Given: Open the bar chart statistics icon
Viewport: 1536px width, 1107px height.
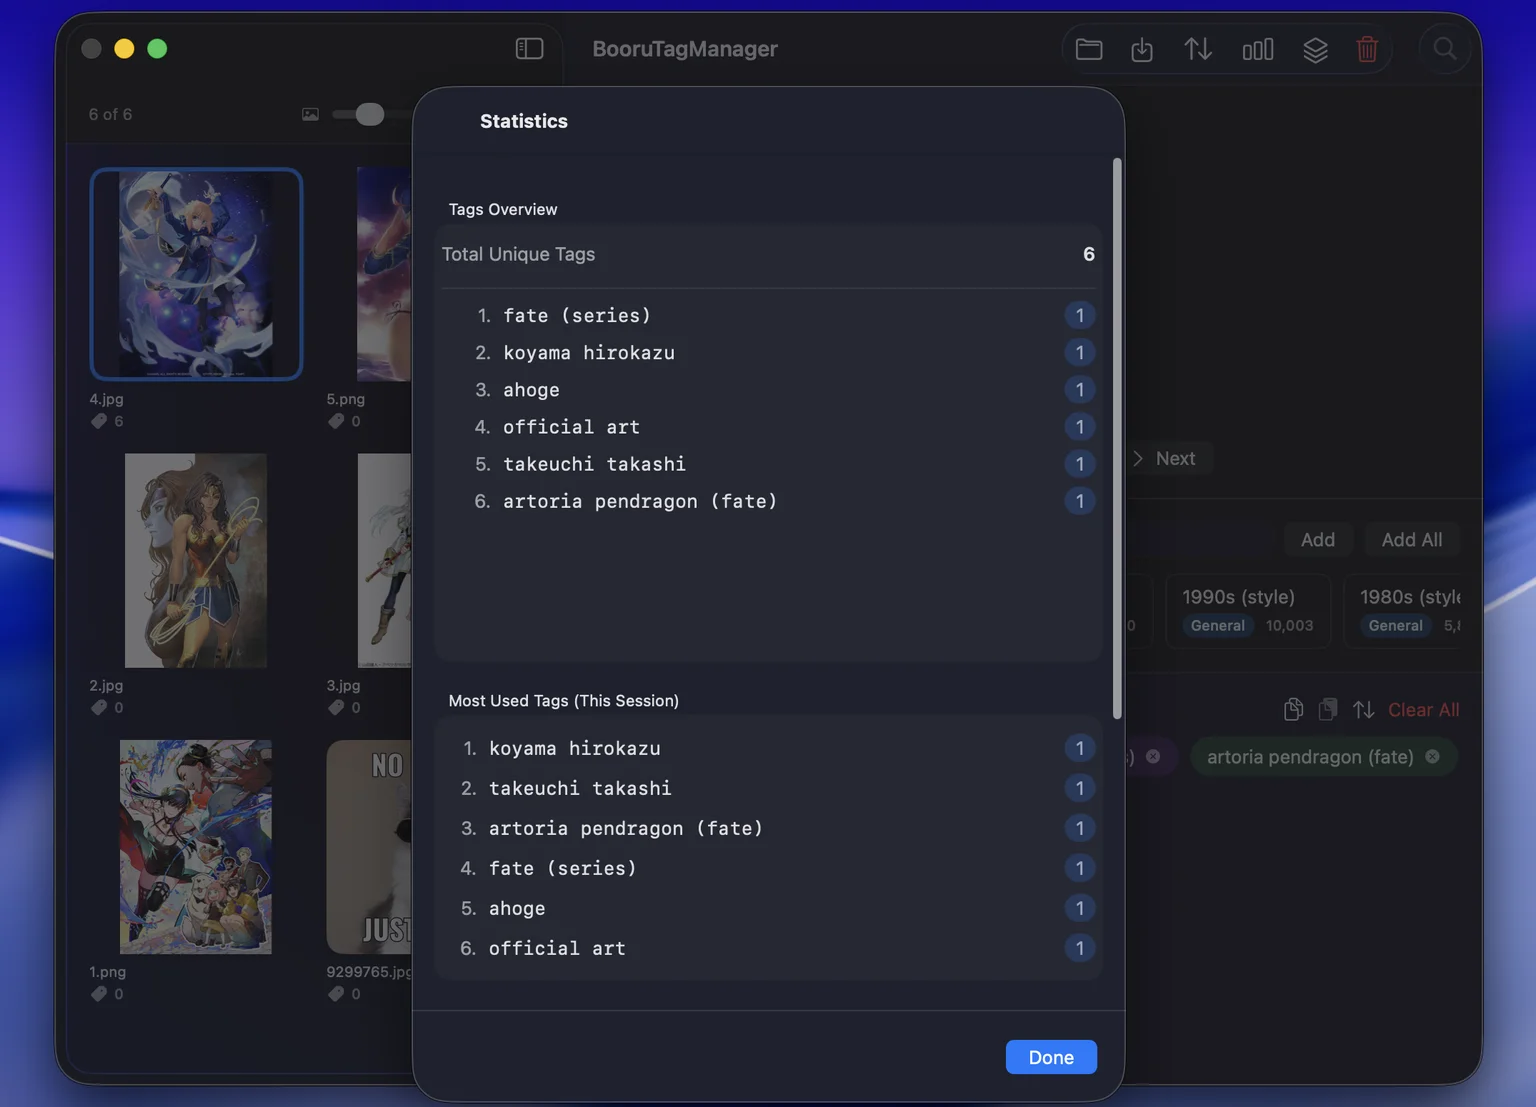Looking at the screenshot, I should (1257, 48).
